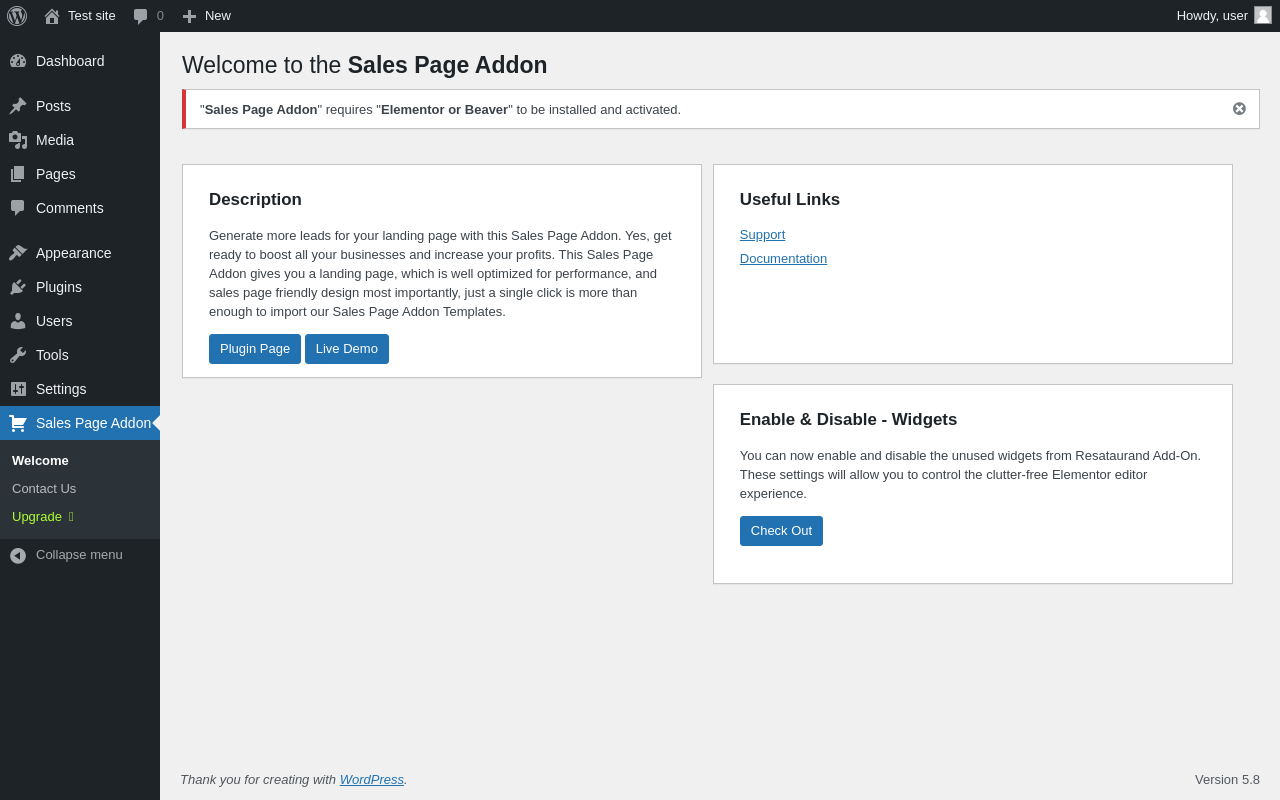This screenshot has height=800, width=1280.
Task: Click the Collapse menu arrow icon
Action: point(18,556)
